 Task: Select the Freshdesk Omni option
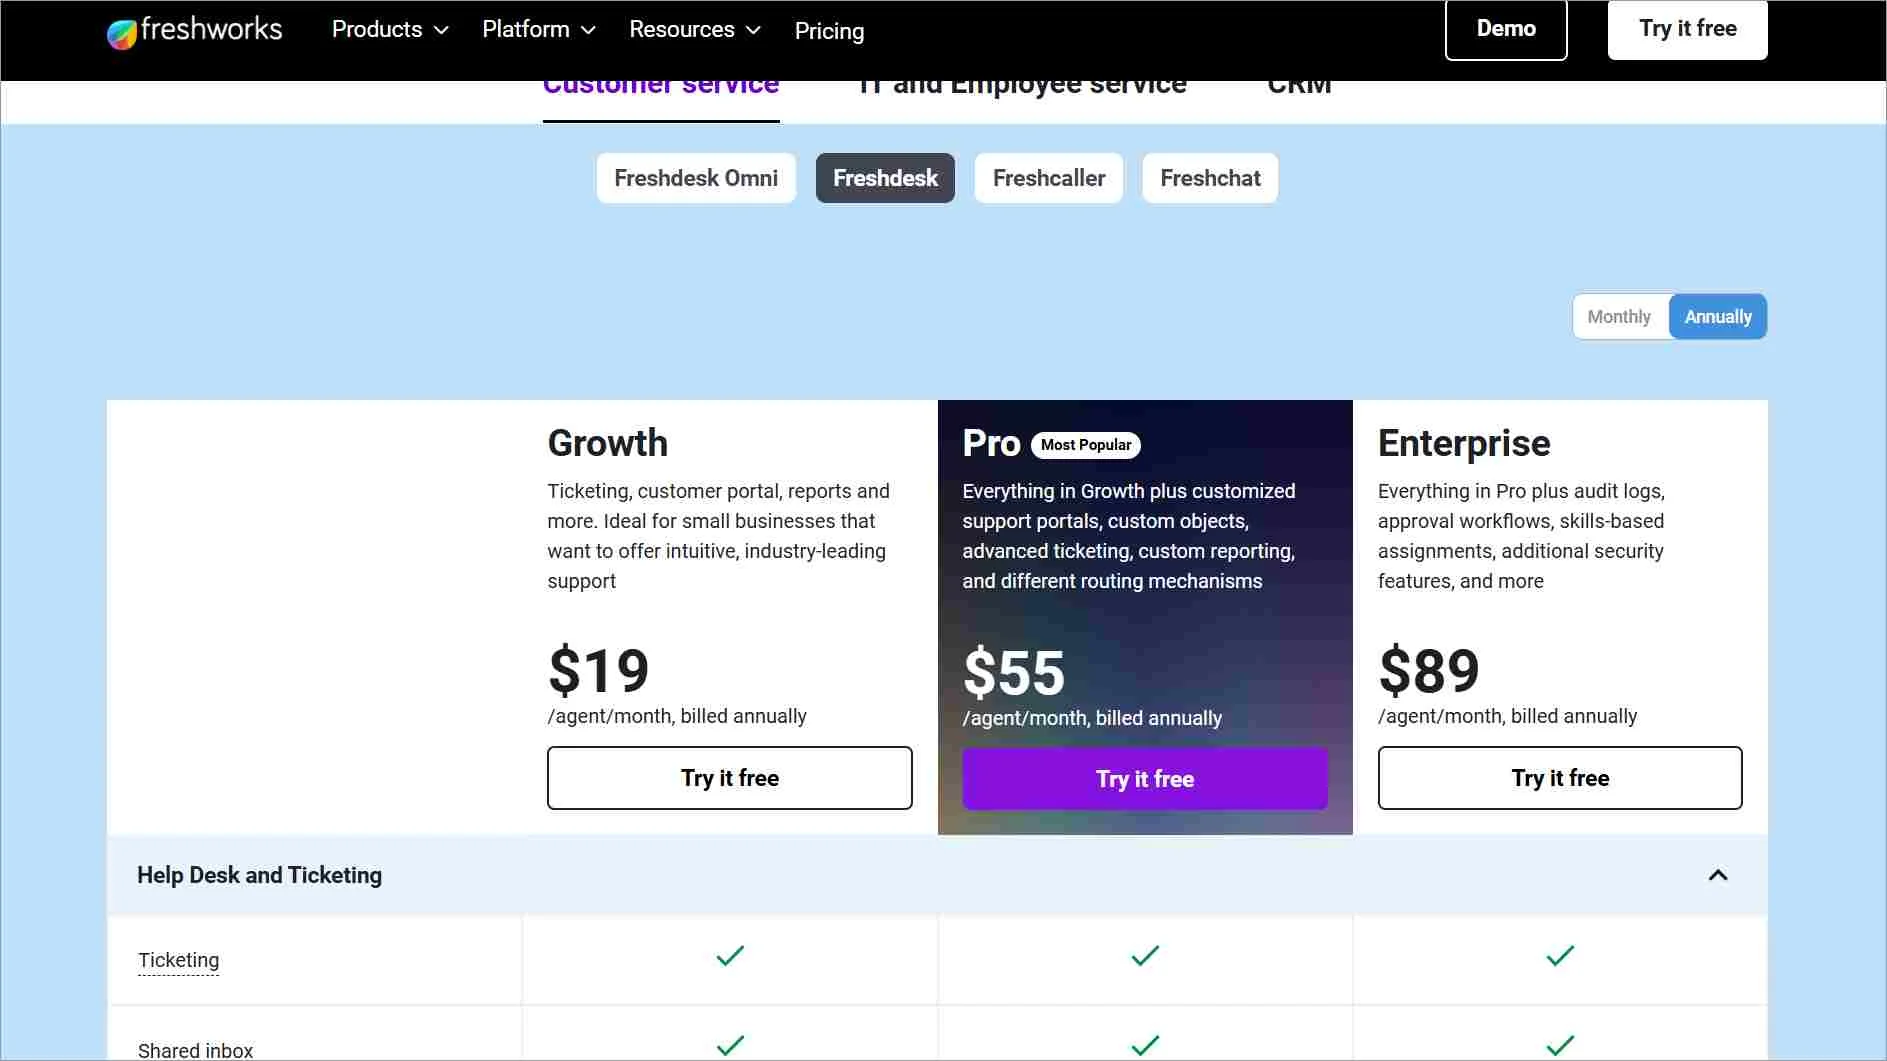[x=695, y=178]
